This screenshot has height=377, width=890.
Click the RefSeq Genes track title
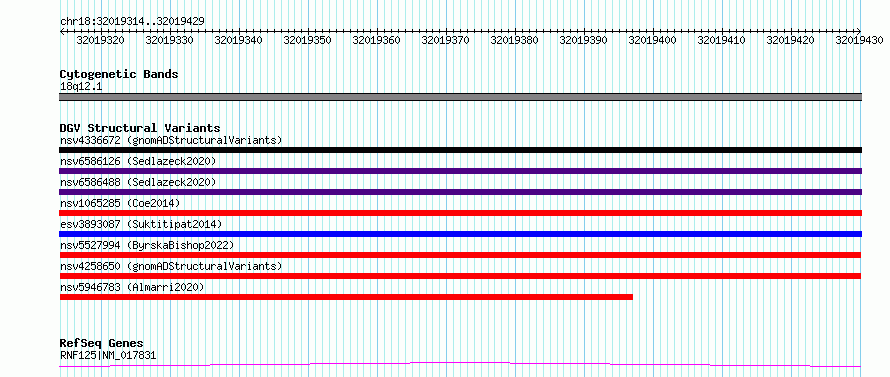pyautogui.click(x=101, y=344)
